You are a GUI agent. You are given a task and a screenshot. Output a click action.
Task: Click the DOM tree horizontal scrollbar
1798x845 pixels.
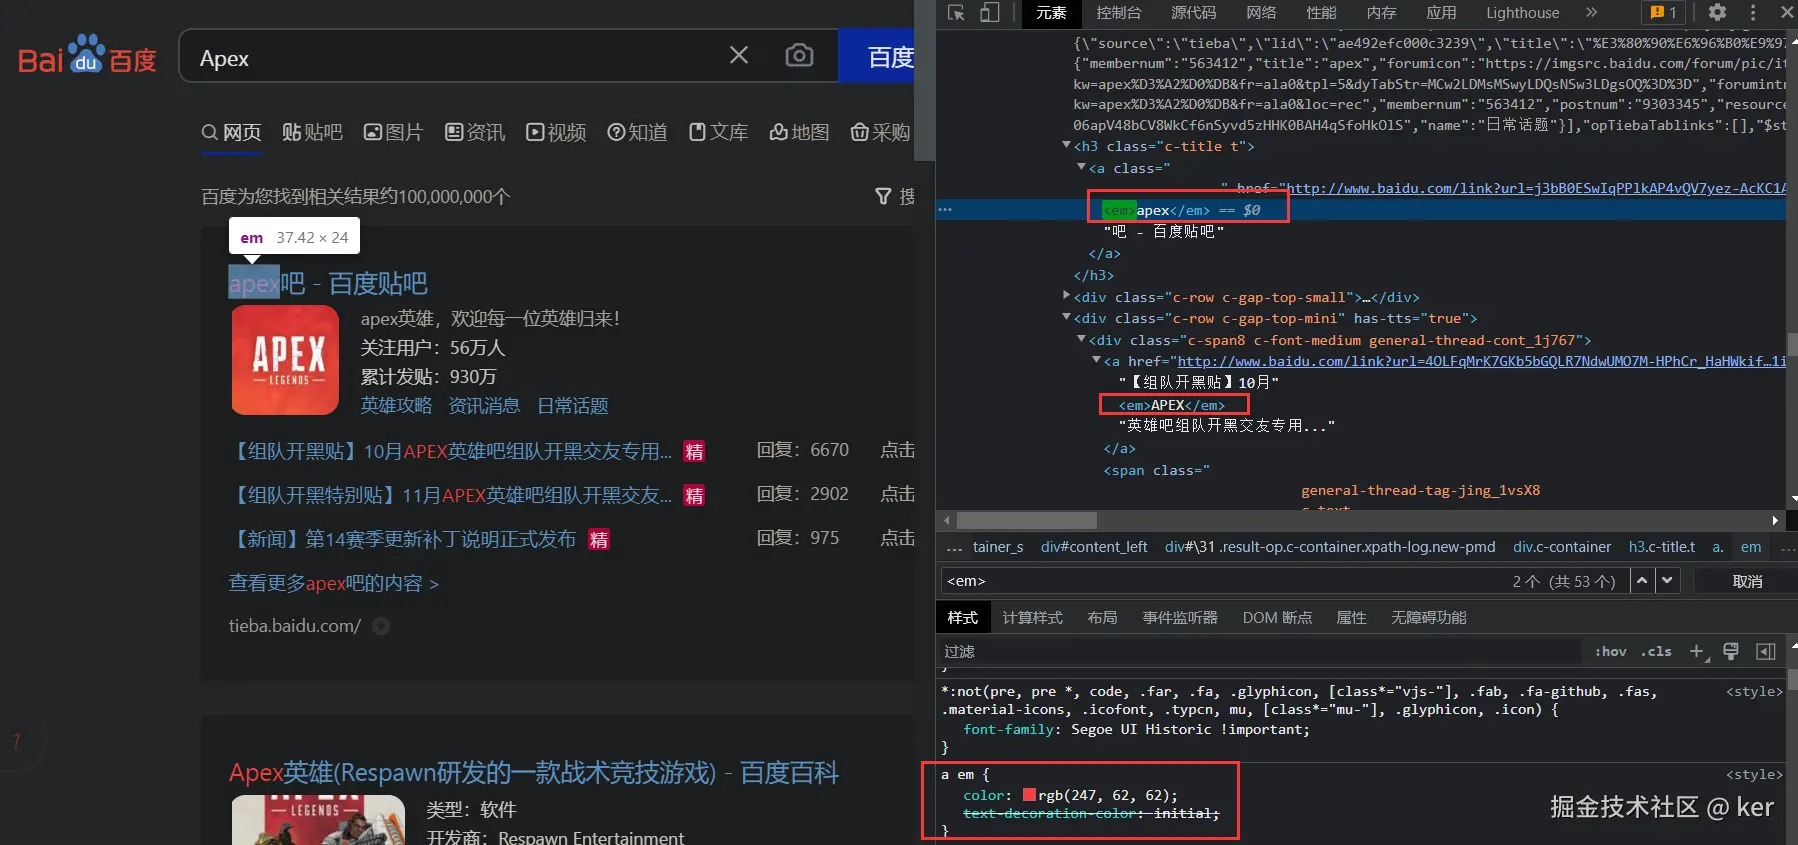tap(1026, 520)
